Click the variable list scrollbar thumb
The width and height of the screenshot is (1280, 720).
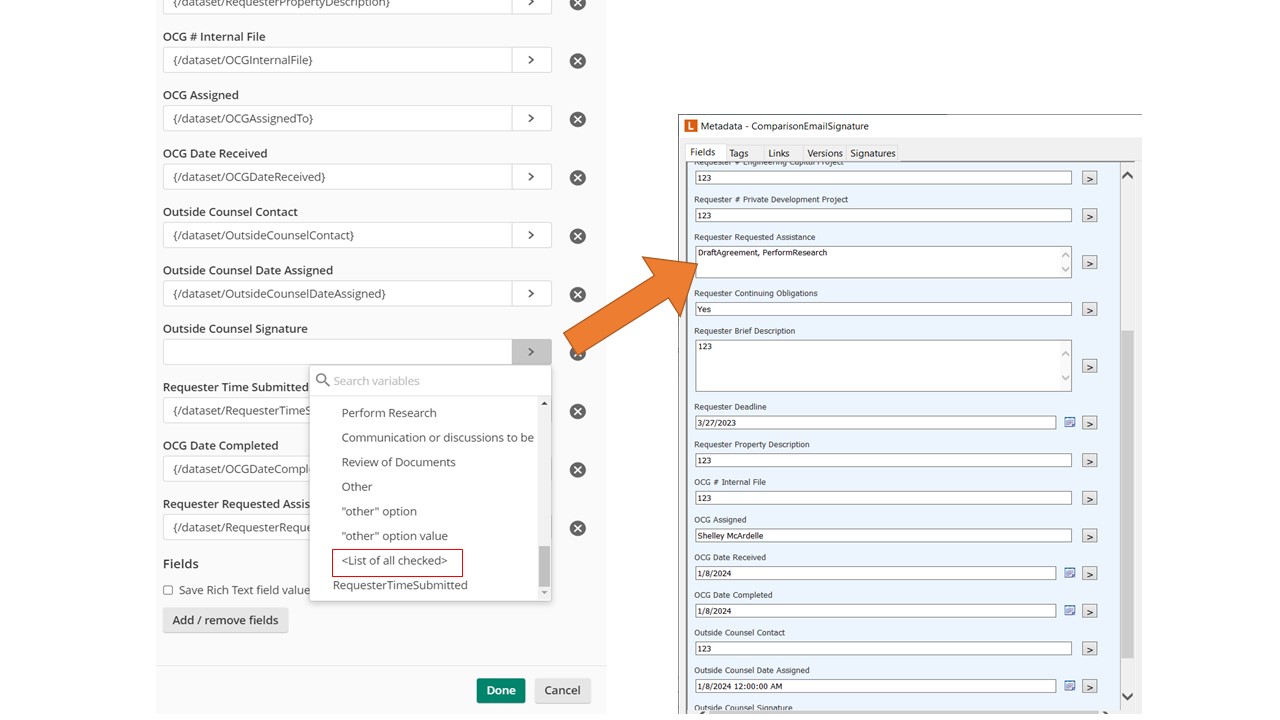click(x=544, y=566)
